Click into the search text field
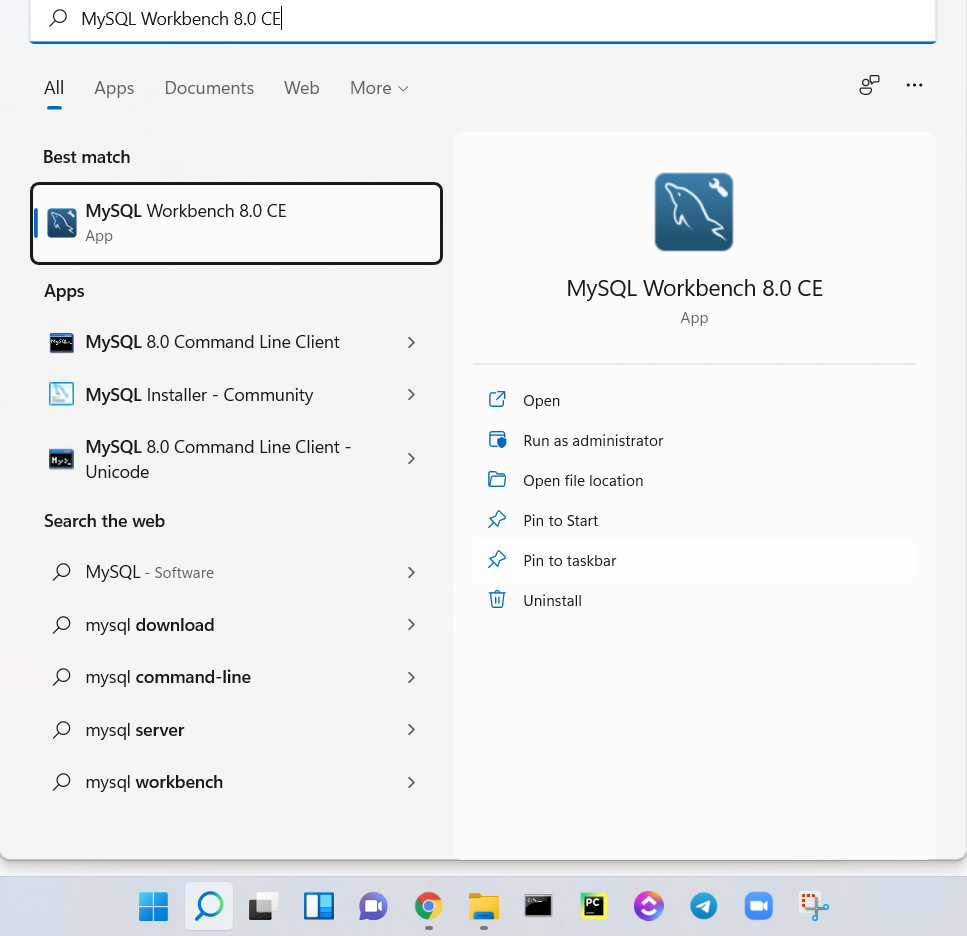 (483, 19)
